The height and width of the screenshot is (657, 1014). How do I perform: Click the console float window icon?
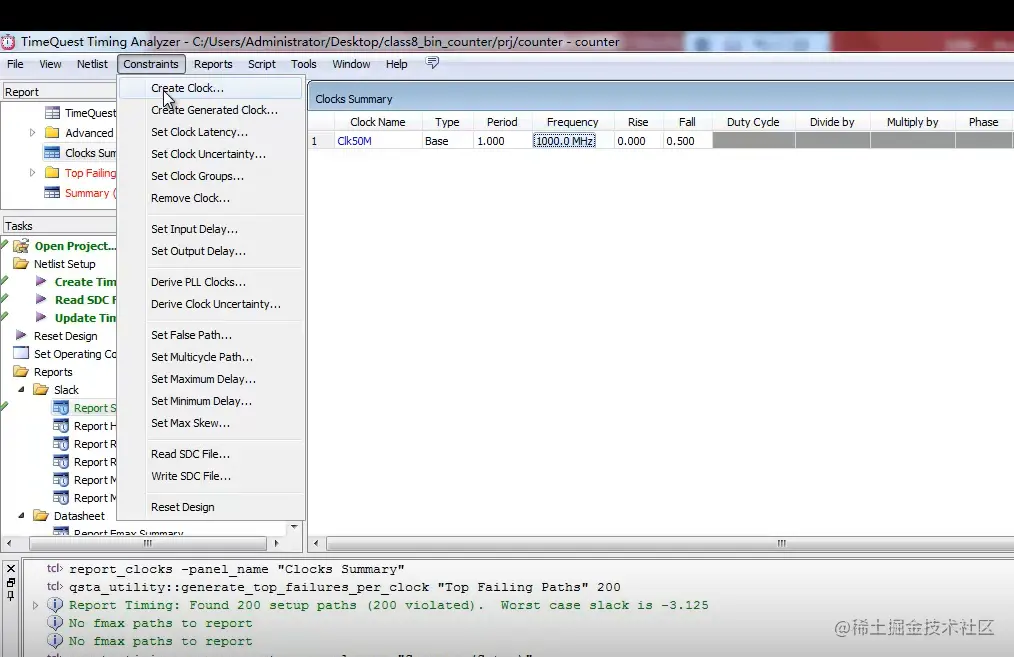pyautogui.click(x=11, y=583)
